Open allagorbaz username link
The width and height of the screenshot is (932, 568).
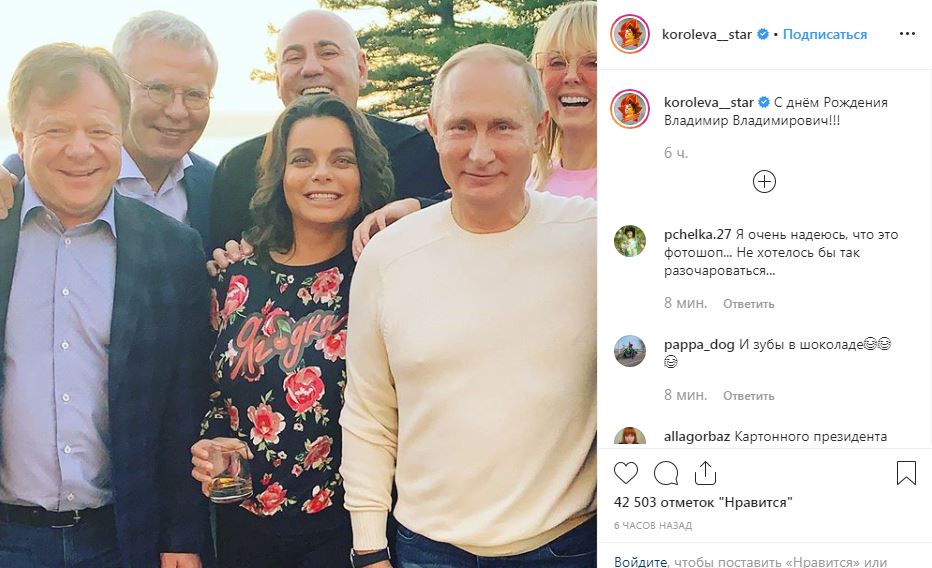(697, 437)
